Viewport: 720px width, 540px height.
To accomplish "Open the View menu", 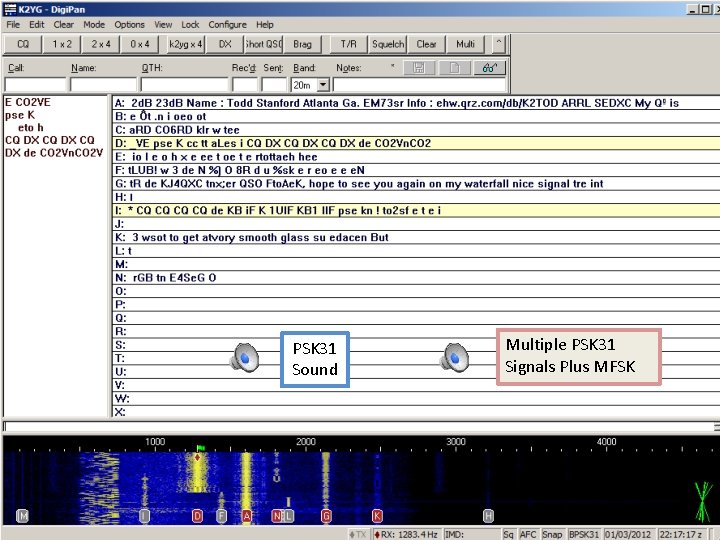I will tap(163, 25).
